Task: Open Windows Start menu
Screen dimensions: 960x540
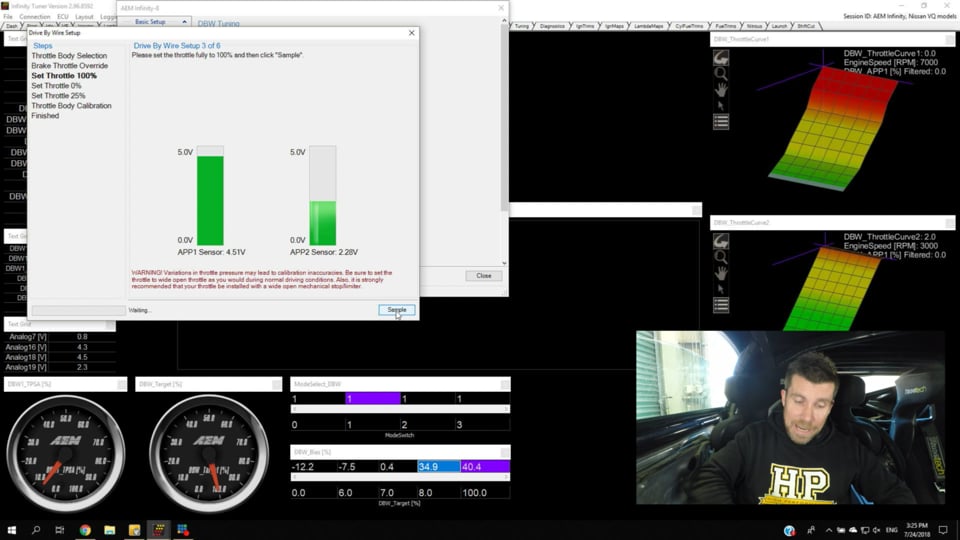Action: coord(12,530)
